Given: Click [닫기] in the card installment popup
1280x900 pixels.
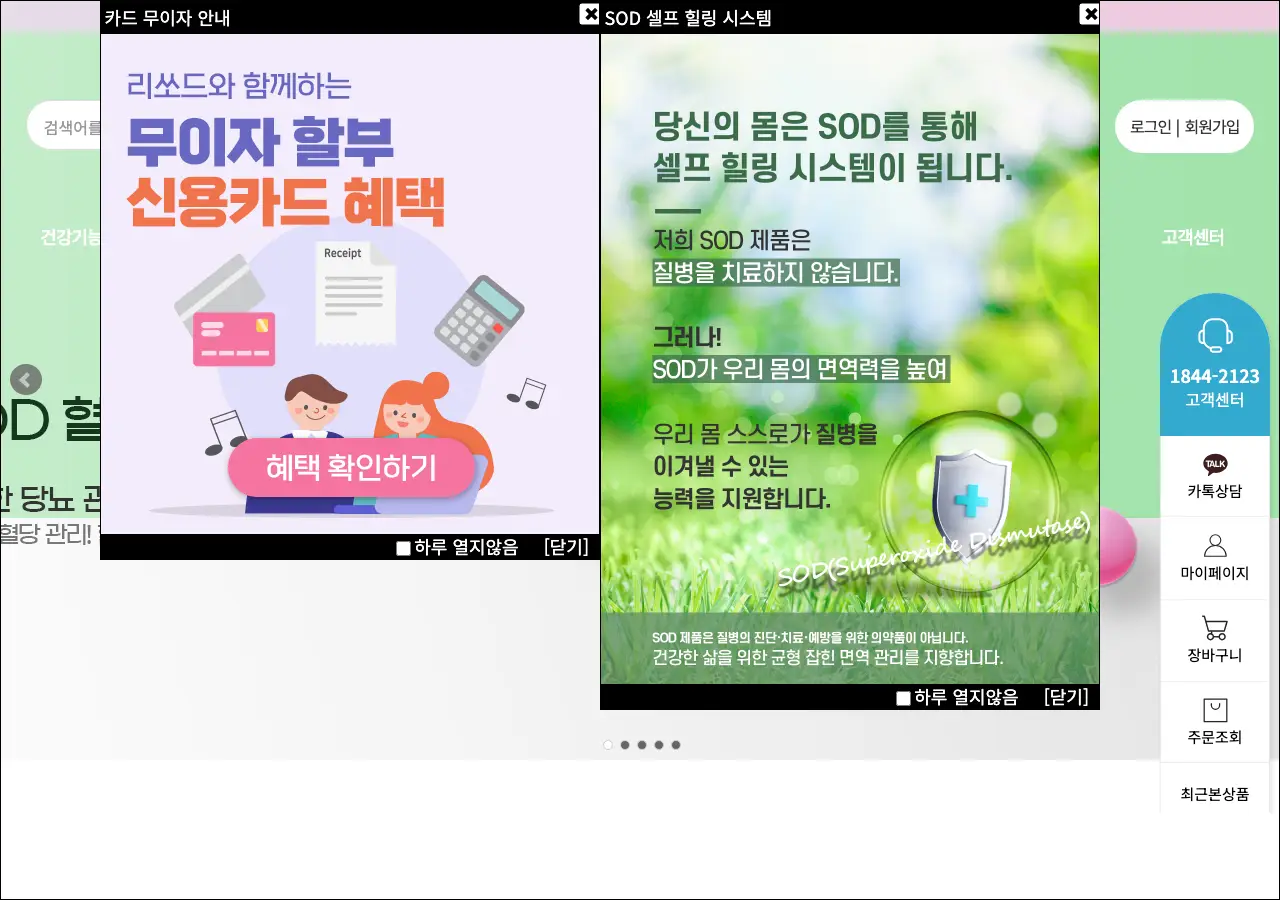Looking at the screenshot, I should pos(566,547).
